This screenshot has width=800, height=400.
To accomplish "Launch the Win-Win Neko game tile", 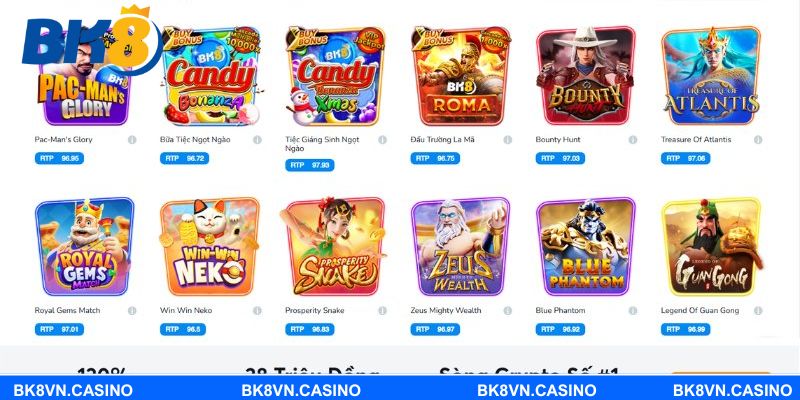I will [210, 247].
